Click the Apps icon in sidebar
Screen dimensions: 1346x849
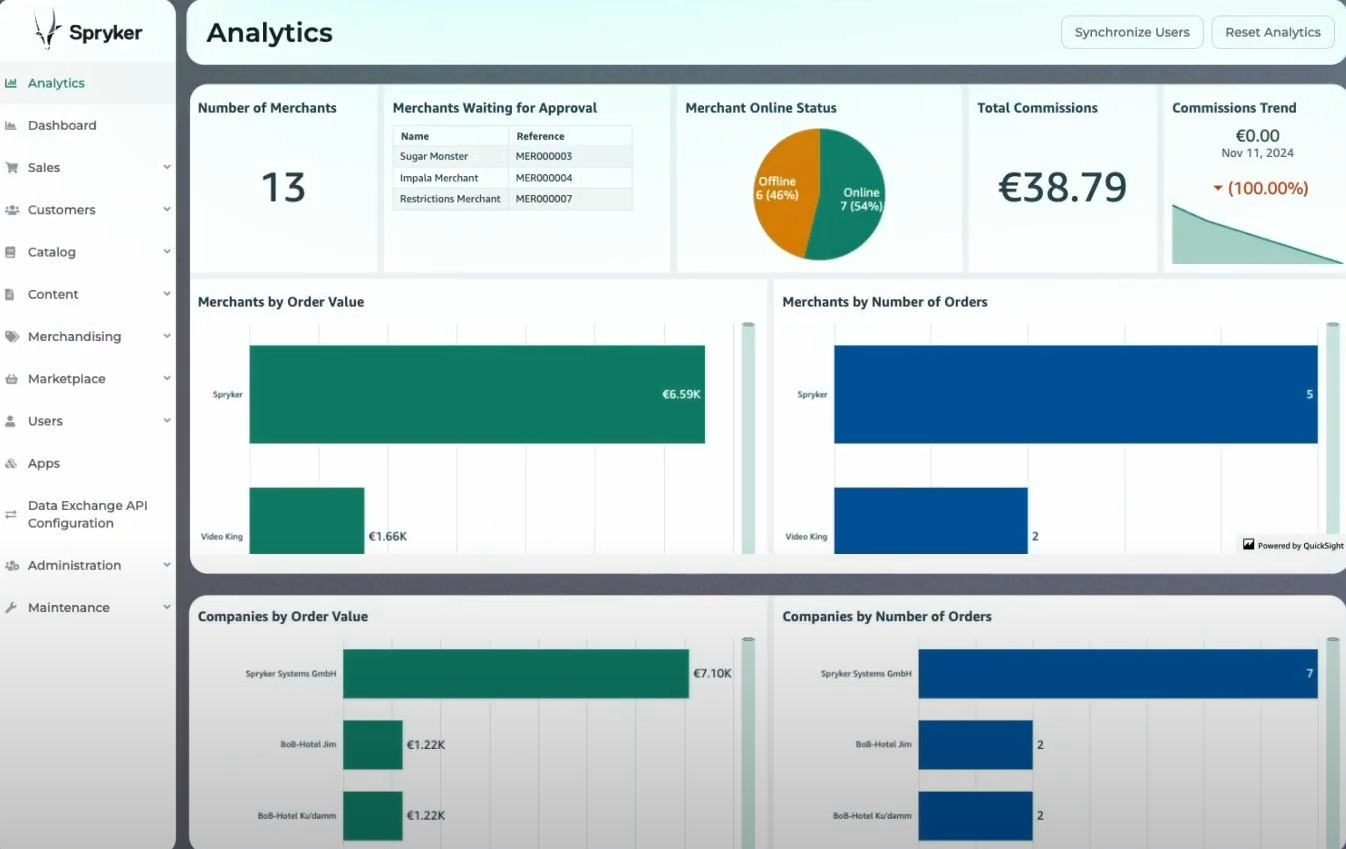11,464
